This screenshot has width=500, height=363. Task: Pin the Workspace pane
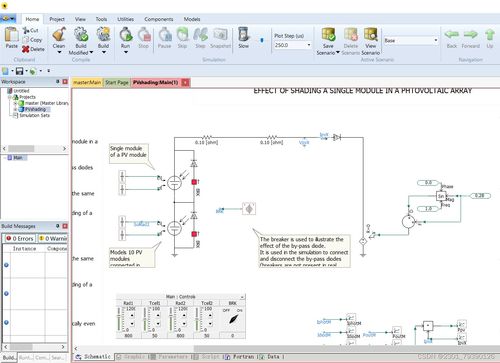(58, 82)
